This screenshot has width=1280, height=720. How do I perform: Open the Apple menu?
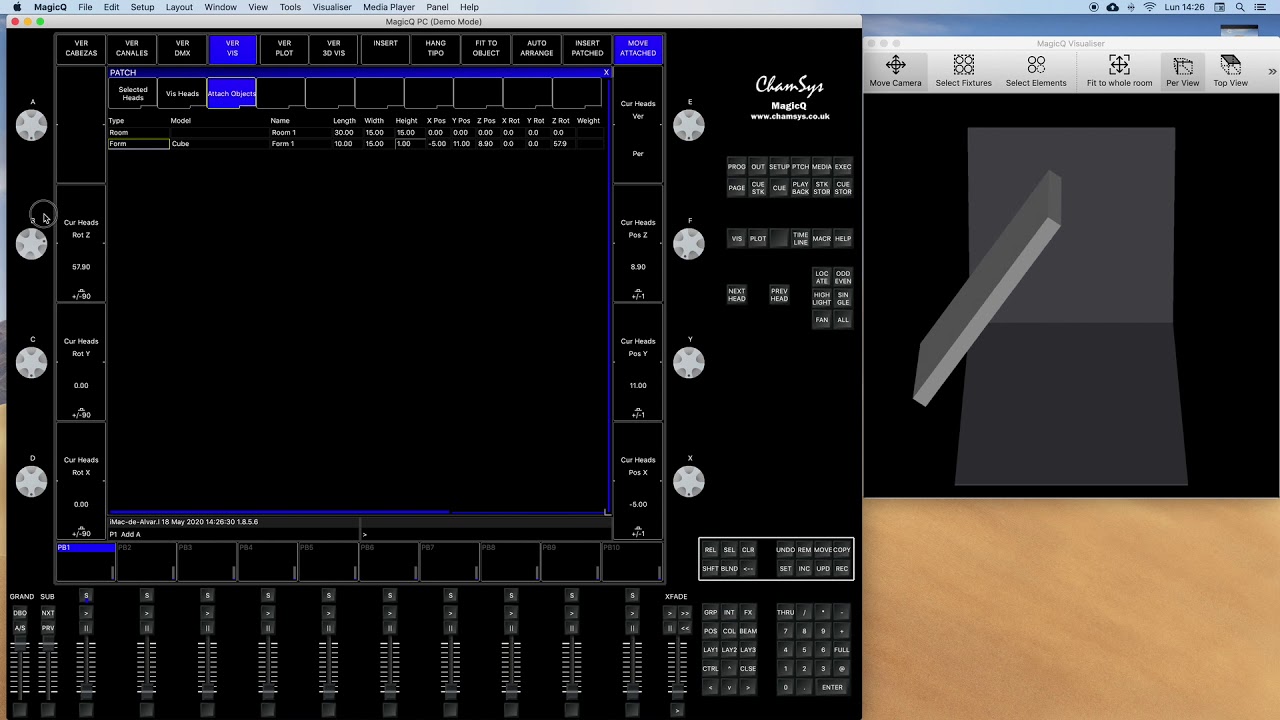click(16, 7)
